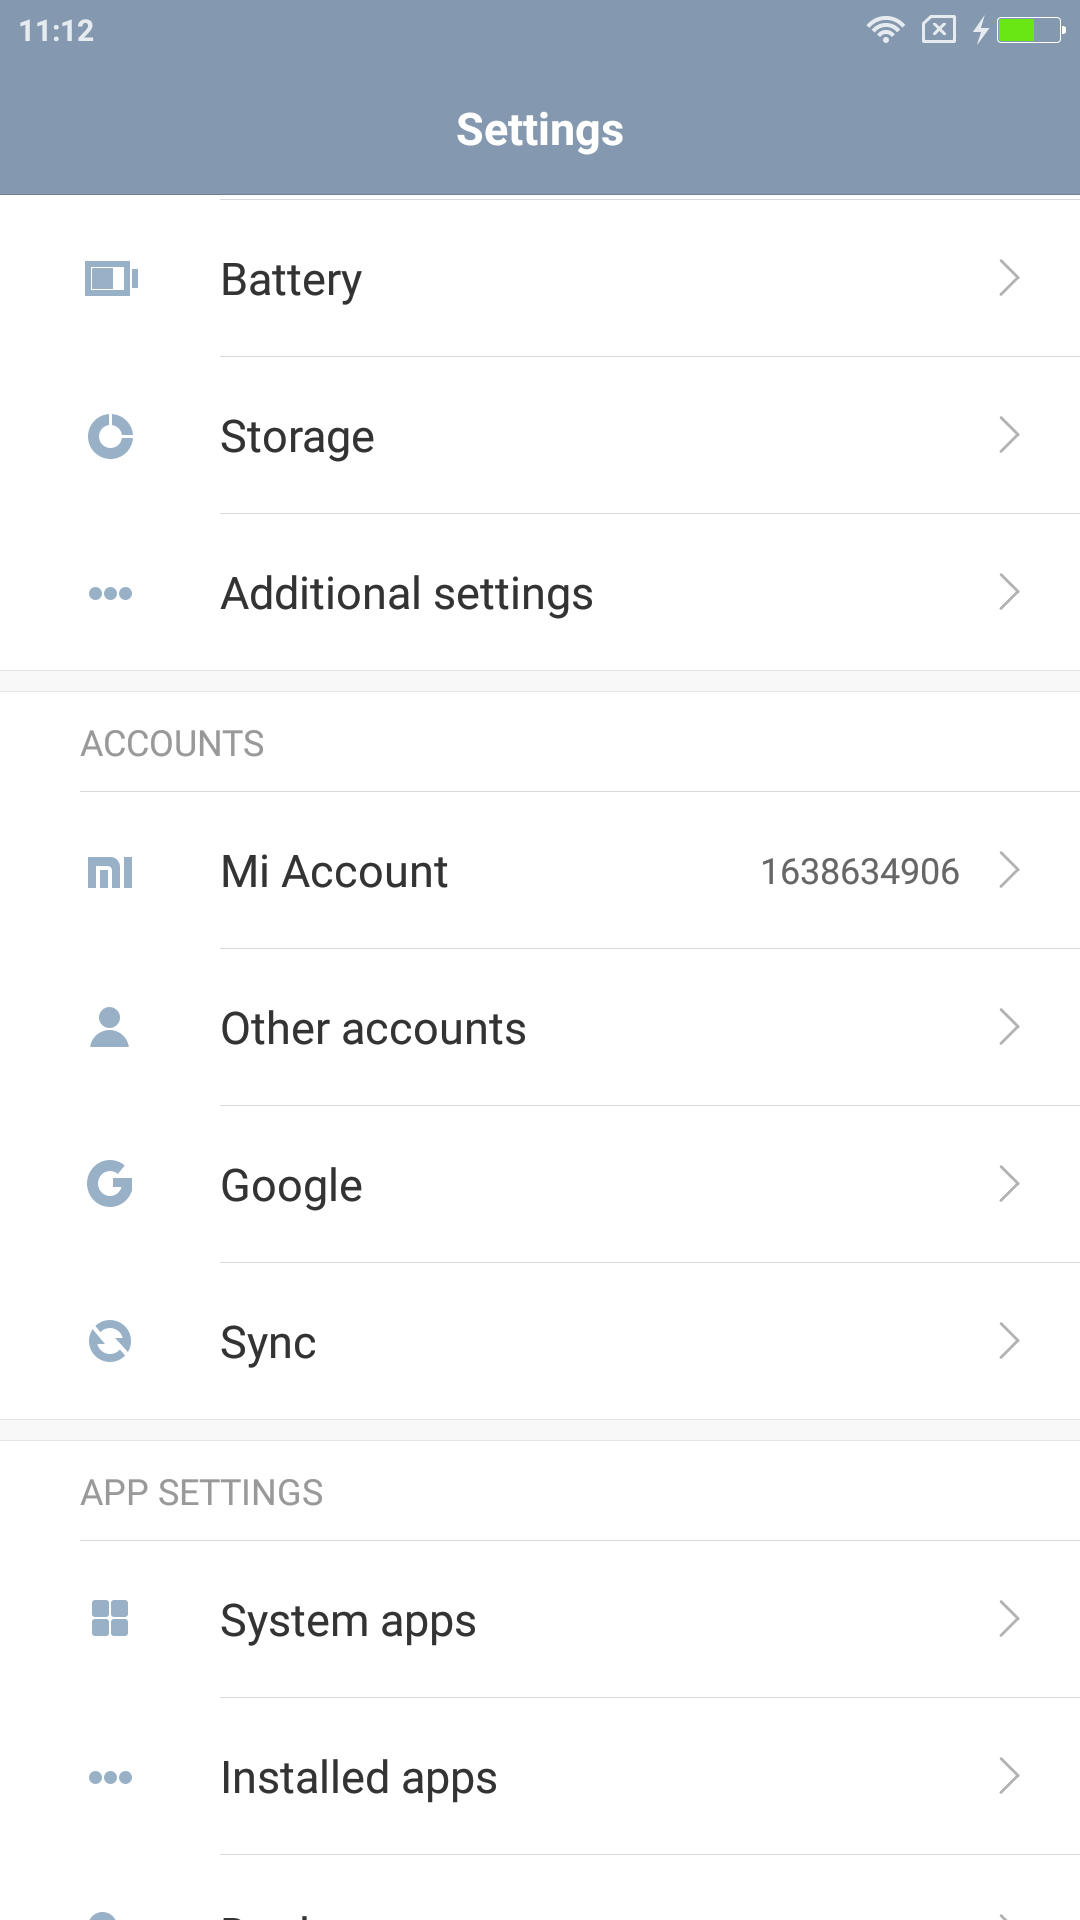Open the Additional settings menu entry
The width and height of the screenshot is (1080, 1920).
point(407,593)
